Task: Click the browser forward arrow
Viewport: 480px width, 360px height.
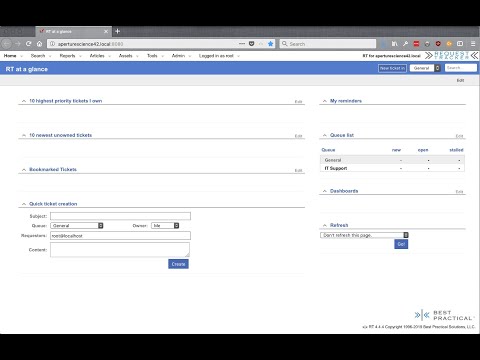Action: coord(18,44)
